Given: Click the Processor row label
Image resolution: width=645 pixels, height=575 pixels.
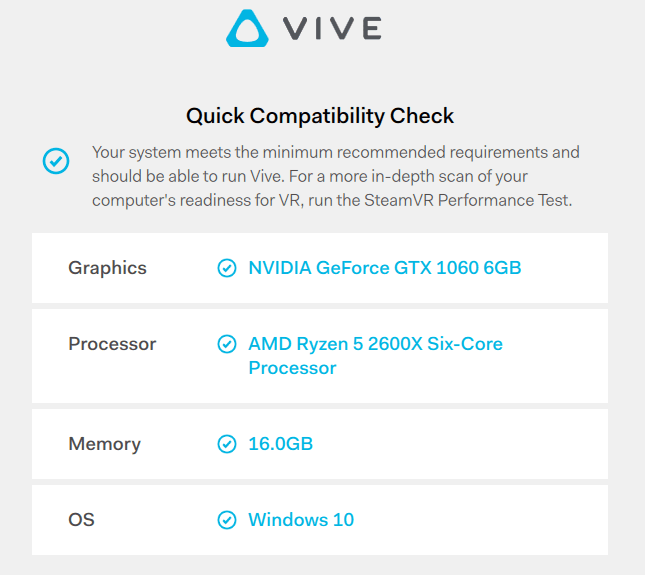Looking at the screenshot, I should click(112, 344).
